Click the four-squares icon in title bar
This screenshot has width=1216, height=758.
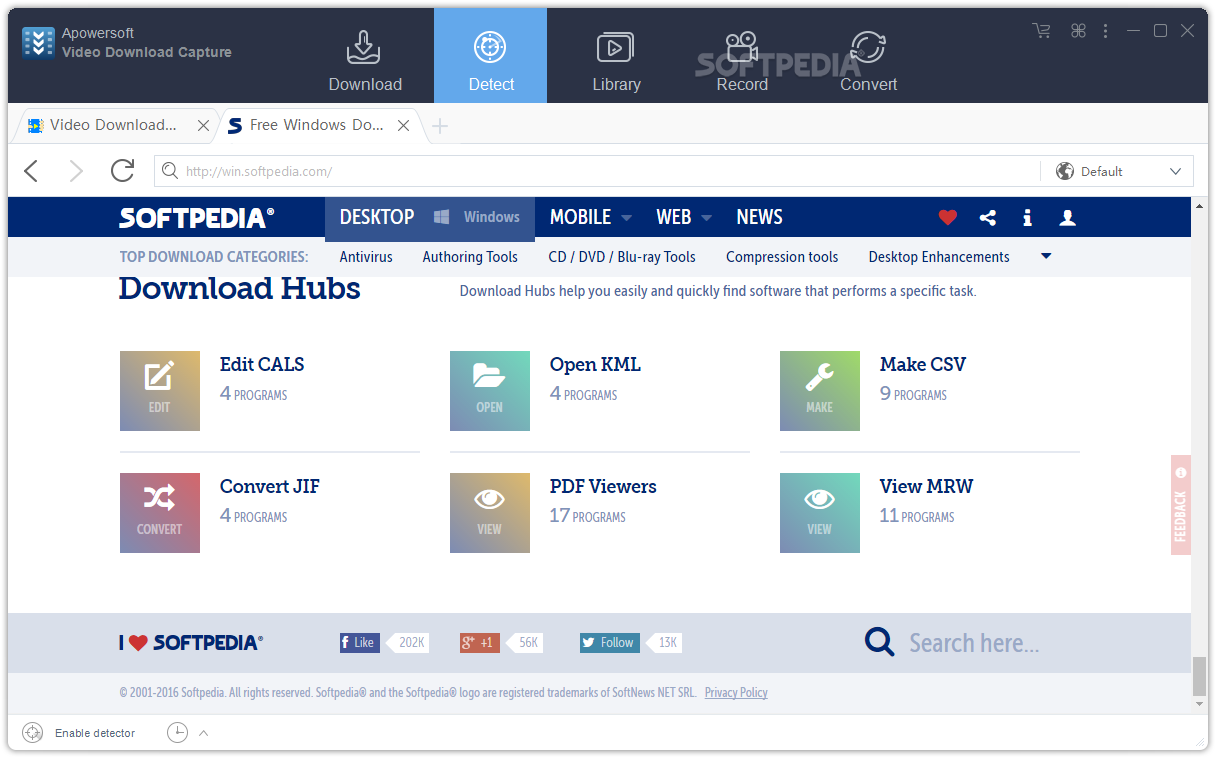tap(1078, 31)
